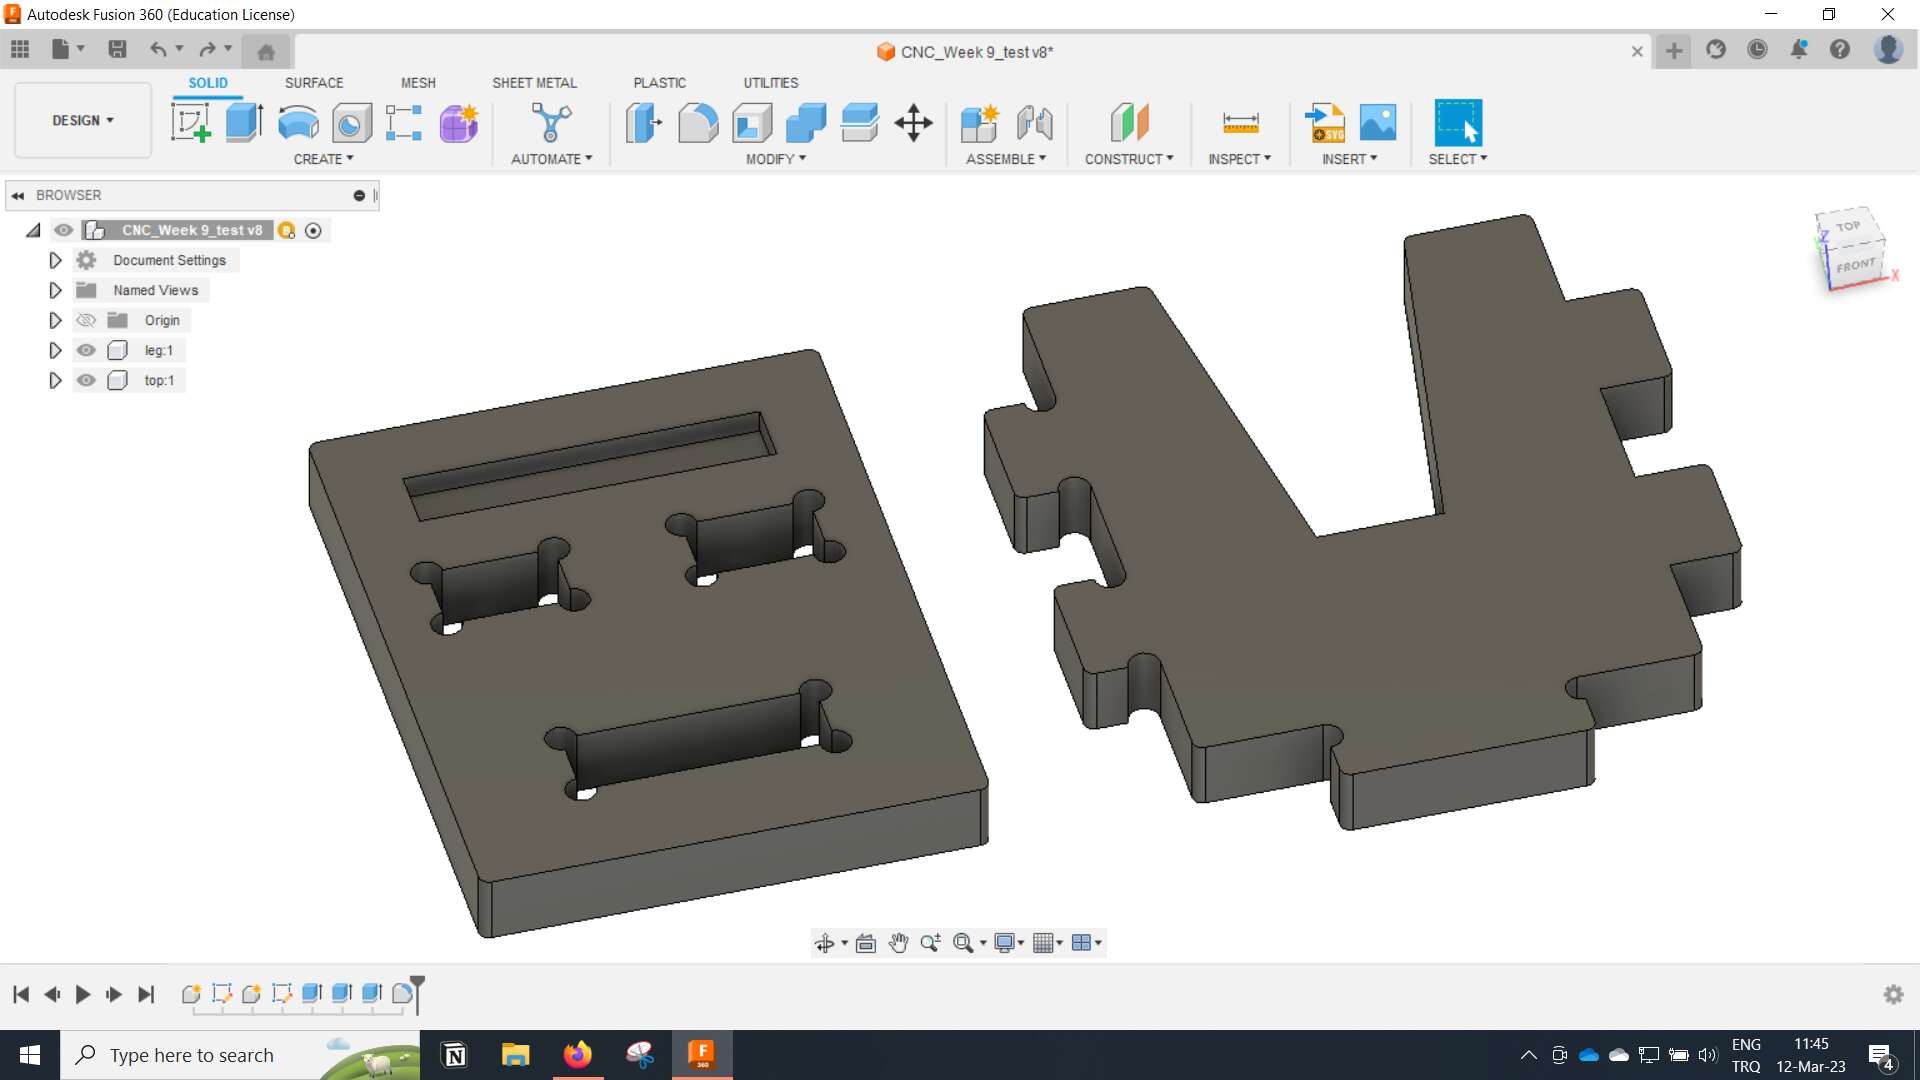Click the Insert SVG icon

(x=1325, y=123)
